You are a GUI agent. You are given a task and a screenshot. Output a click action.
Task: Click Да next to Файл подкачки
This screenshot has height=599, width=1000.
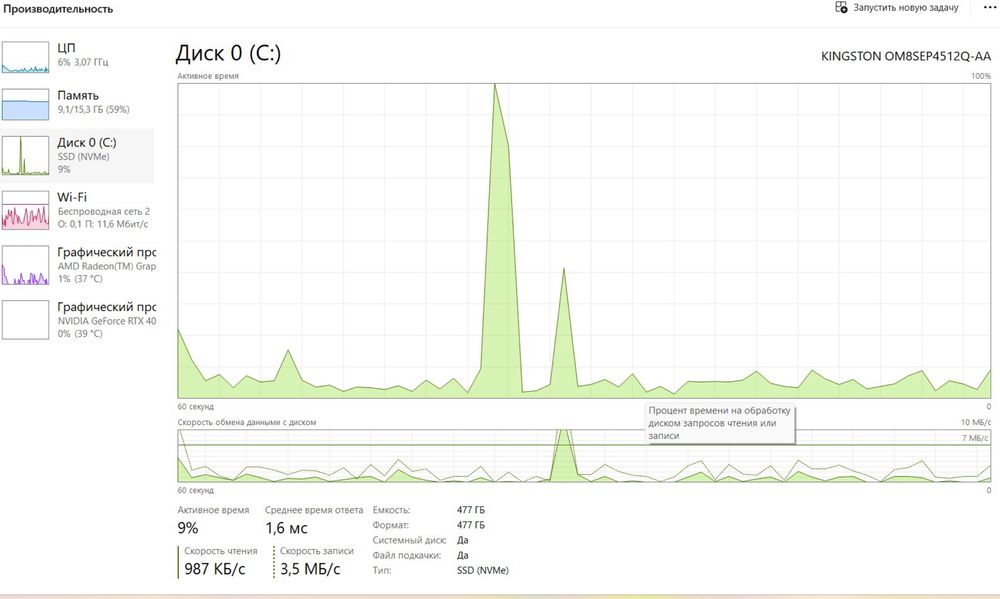tap(463, 556)
